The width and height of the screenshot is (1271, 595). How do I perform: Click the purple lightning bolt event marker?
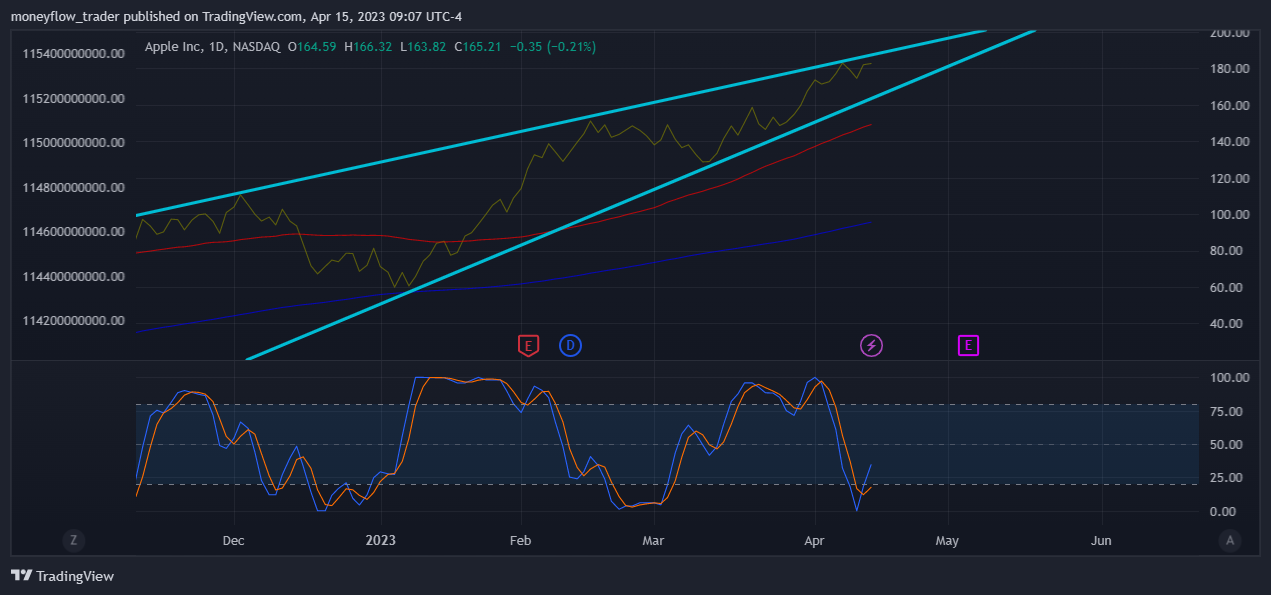pos(872,346)
